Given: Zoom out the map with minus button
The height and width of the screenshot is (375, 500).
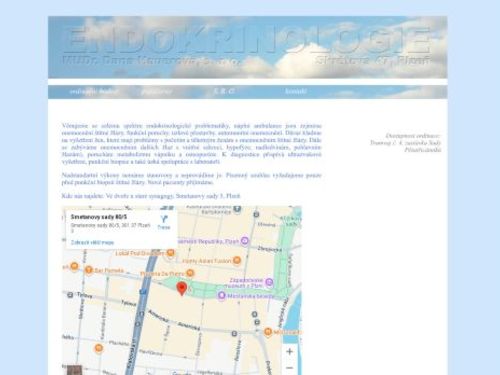Looking at the screenshot, I should (x=290, y=368).
